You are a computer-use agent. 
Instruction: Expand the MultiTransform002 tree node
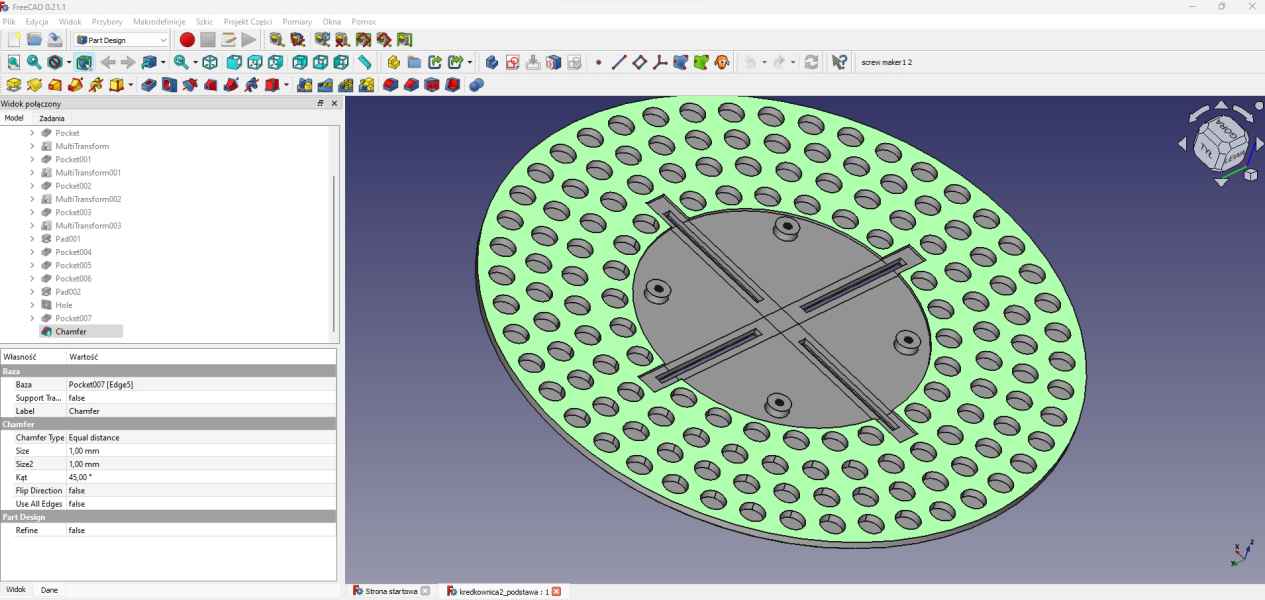click(32, 199)
